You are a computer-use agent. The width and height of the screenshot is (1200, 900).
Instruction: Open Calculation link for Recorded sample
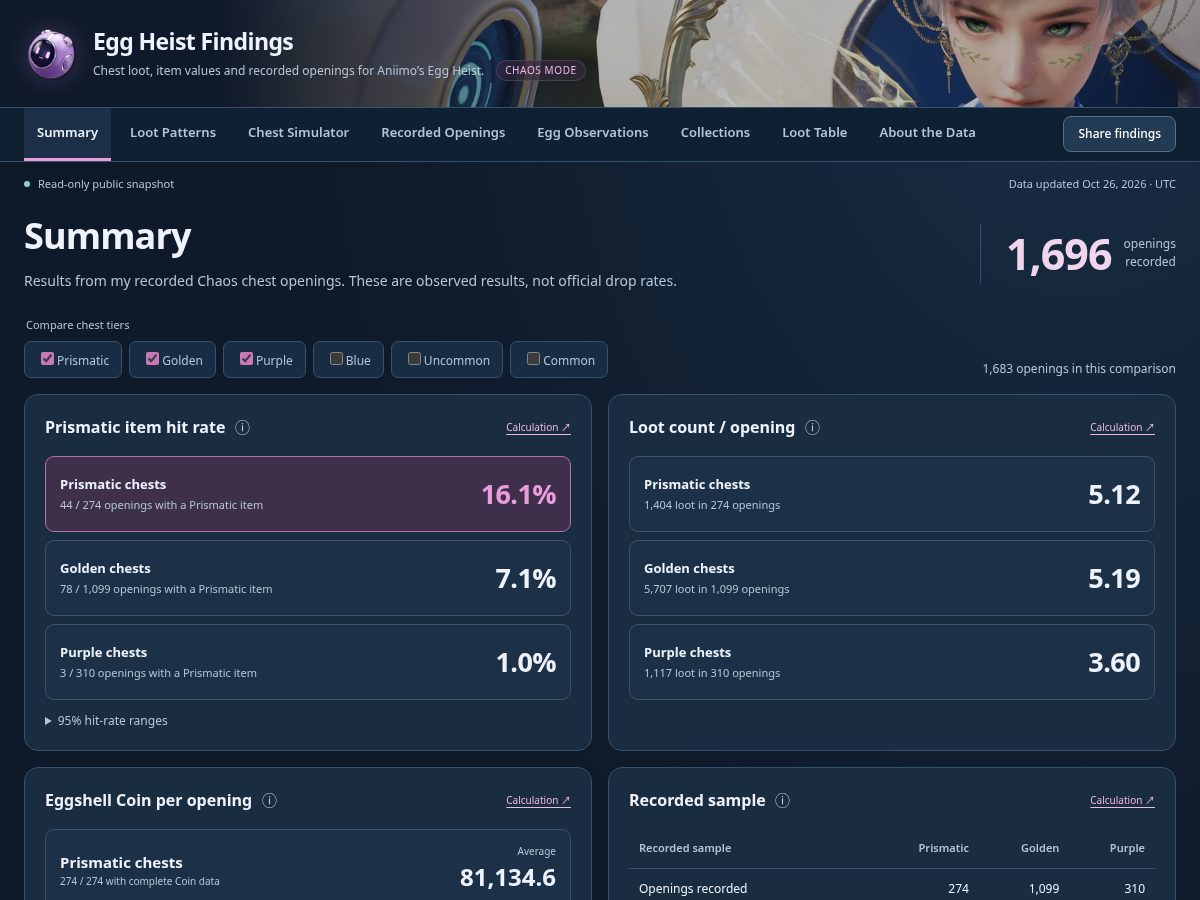[x=1122, y=800]
